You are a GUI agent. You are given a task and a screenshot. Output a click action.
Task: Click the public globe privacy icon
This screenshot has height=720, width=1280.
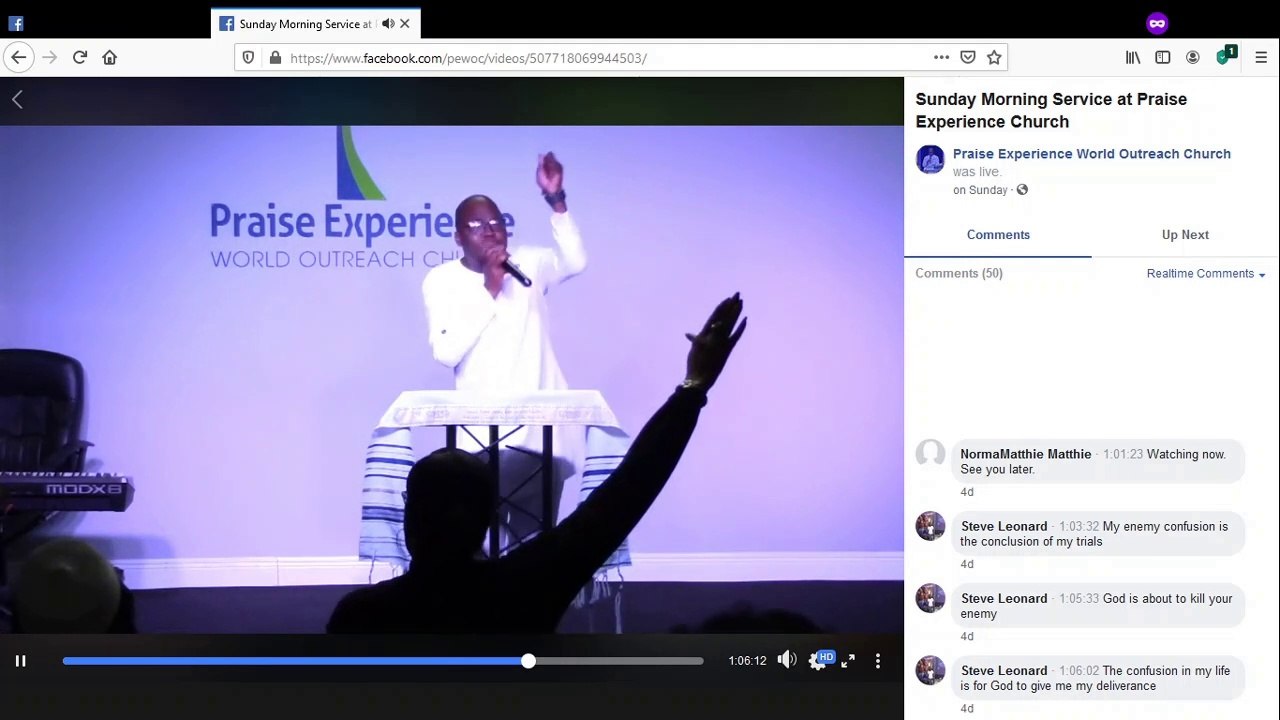coord(1022,190)
